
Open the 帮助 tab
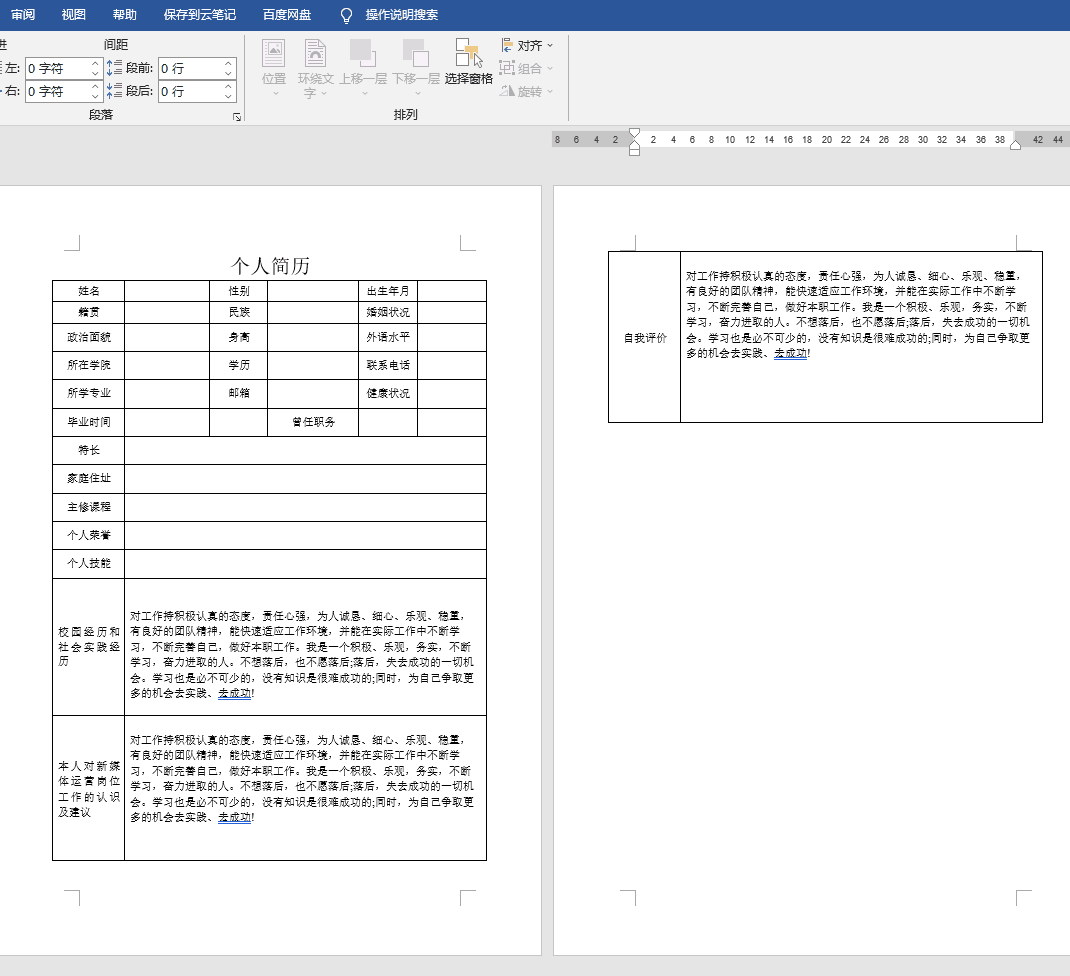125,14
